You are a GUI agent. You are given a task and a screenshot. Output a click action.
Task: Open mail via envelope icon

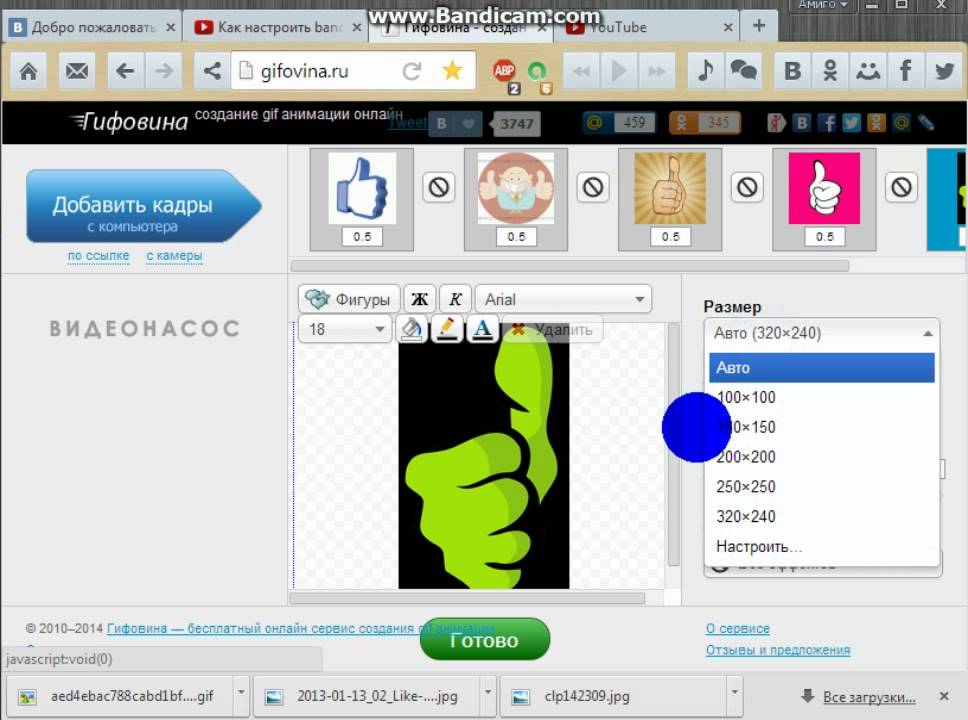point(77,71)
